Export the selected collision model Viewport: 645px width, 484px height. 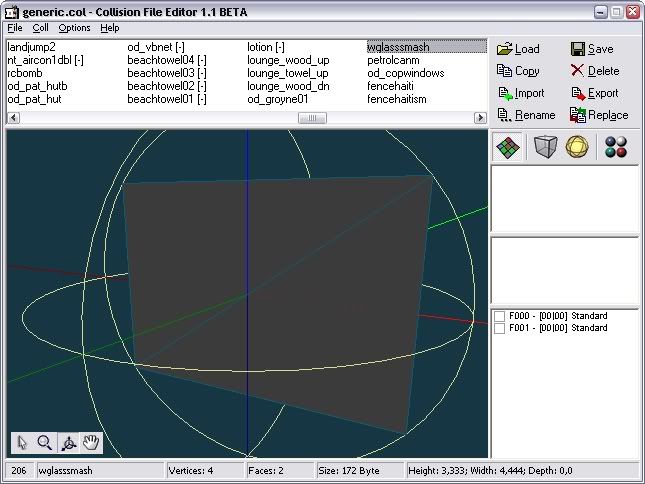point(595,93)
